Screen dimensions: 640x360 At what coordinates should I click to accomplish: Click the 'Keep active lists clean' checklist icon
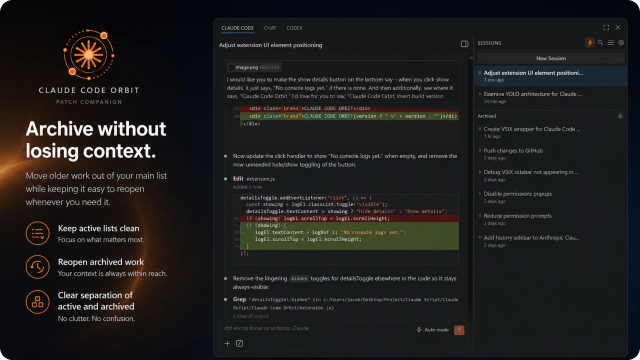[x=38, y=233]
